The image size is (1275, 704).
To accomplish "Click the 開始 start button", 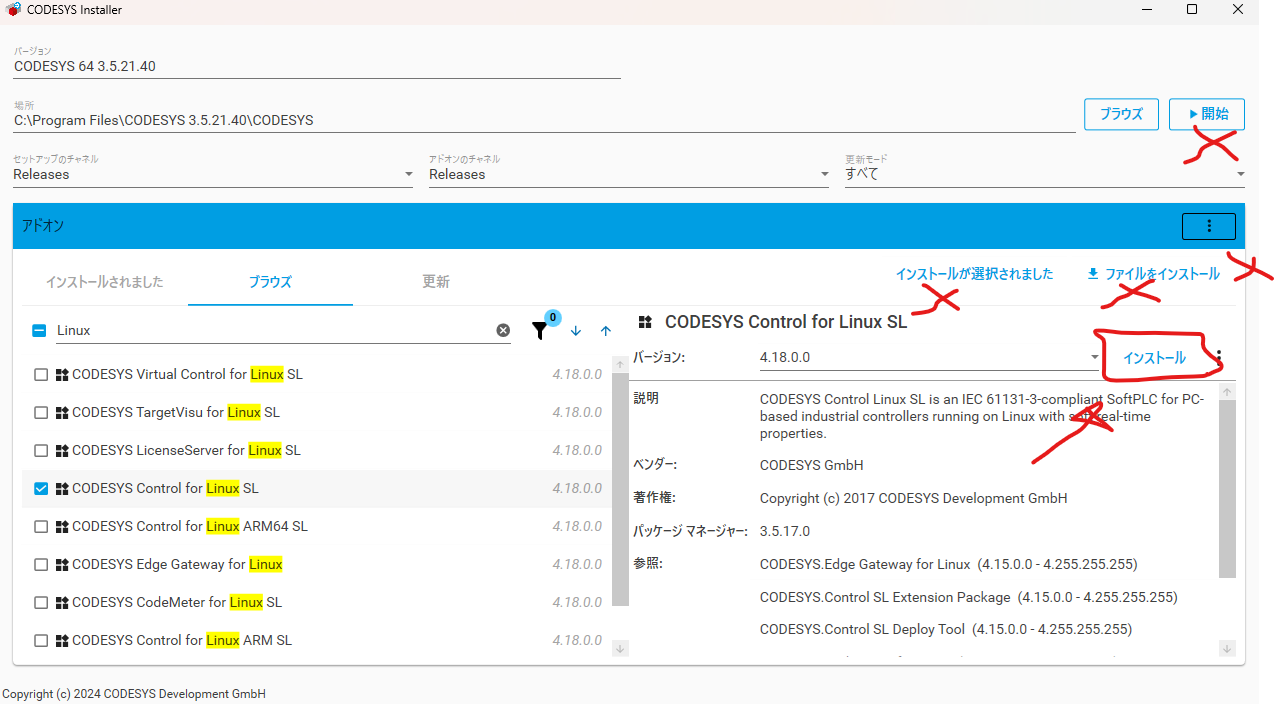I will click(x=1207, y=114).
